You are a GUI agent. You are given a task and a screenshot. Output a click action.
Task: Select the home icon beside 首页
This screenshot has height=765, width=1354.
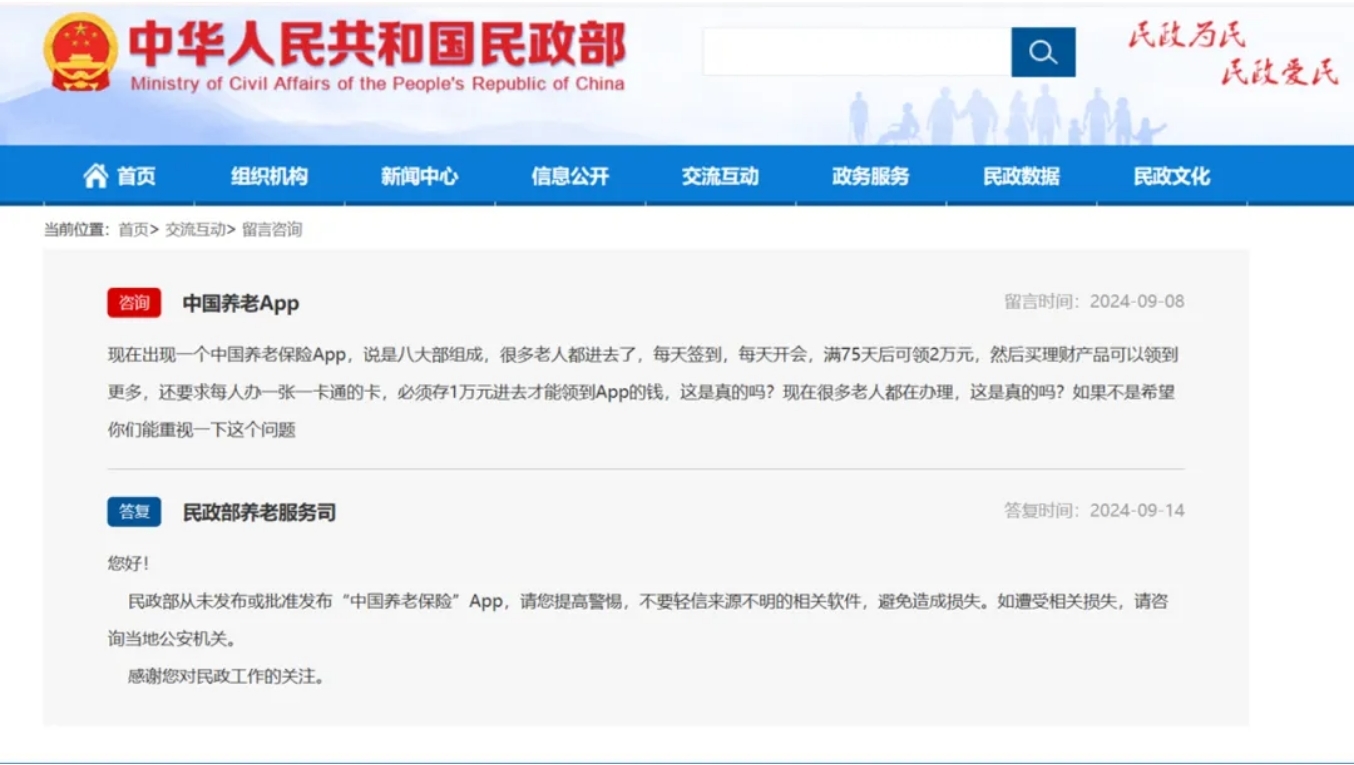[x=95, y=174]
